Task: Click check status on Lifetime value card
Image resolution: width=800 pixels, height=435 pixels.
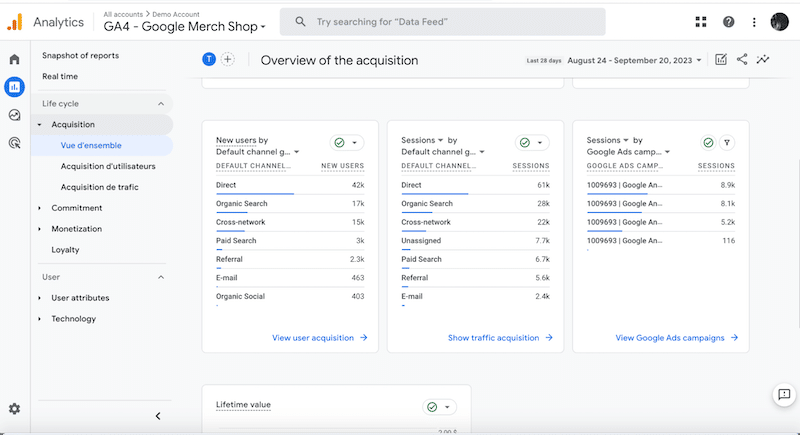Action: (432, 407)
